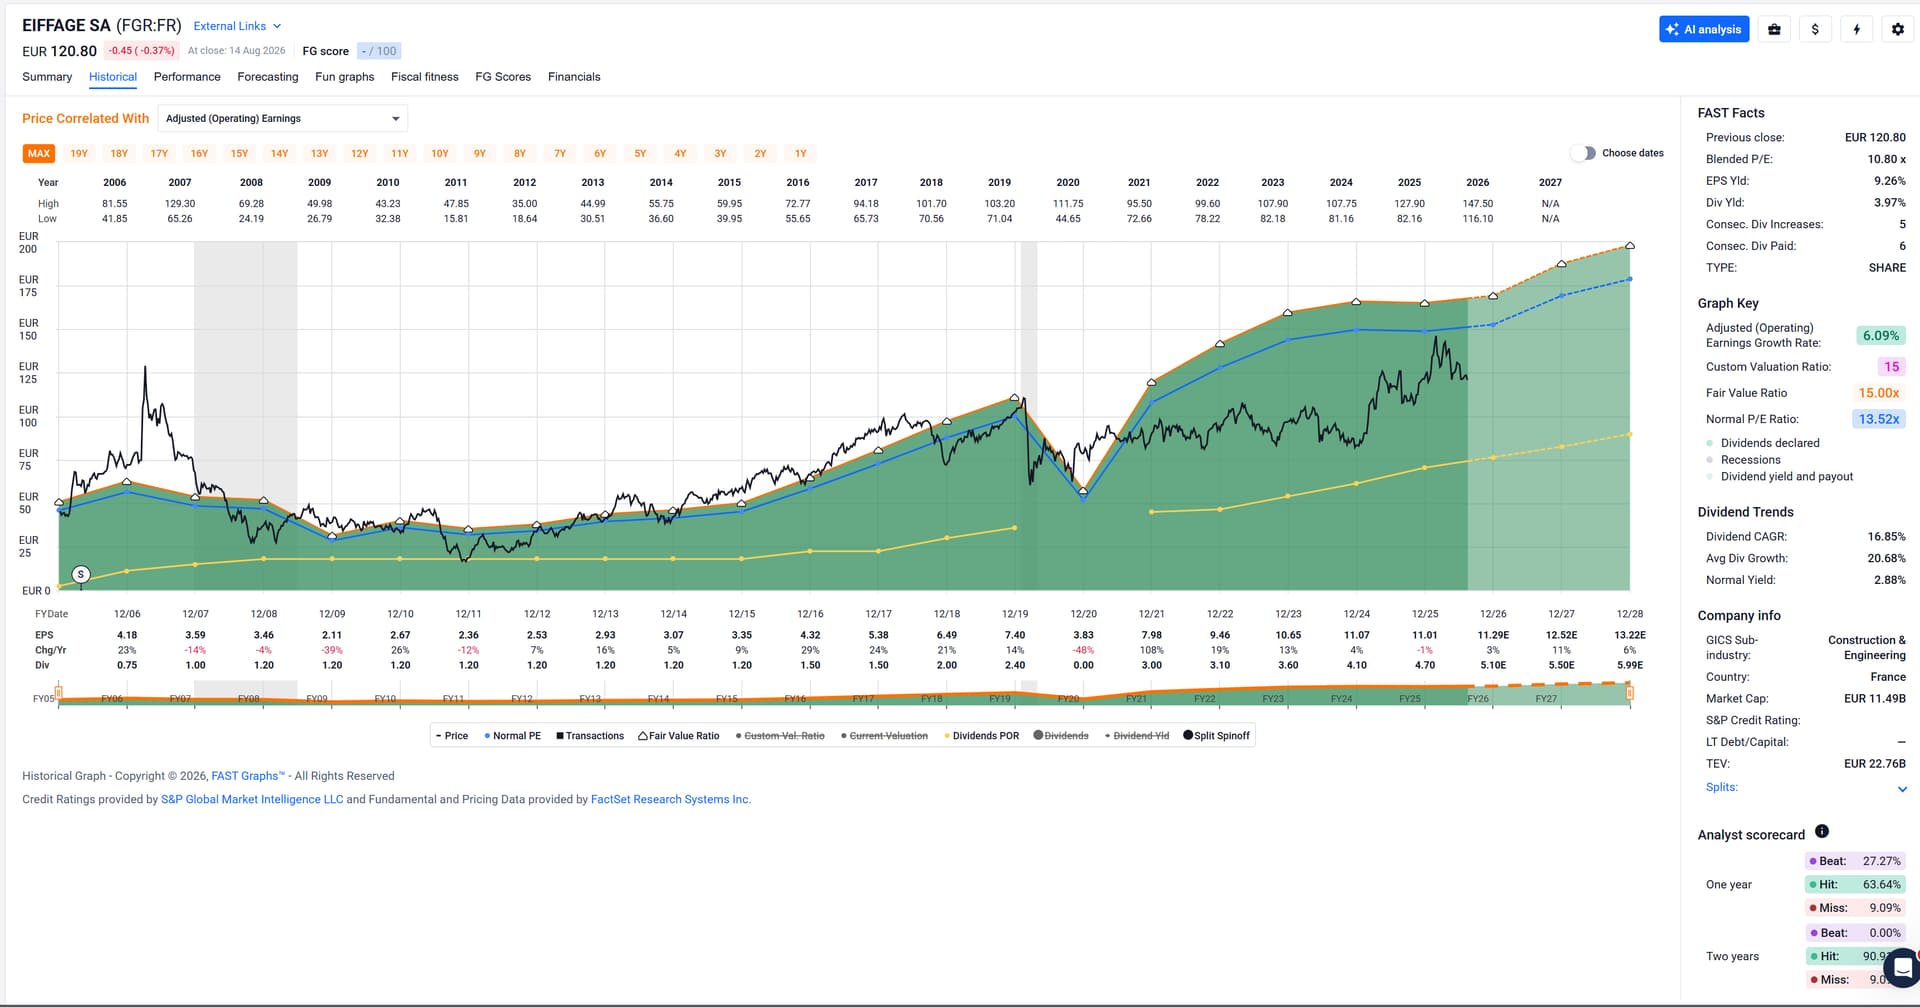The width and height of the screenshot is (1920, 1007).
Task: Toggle Dividends POR in legend
Action: coord(982,736)
